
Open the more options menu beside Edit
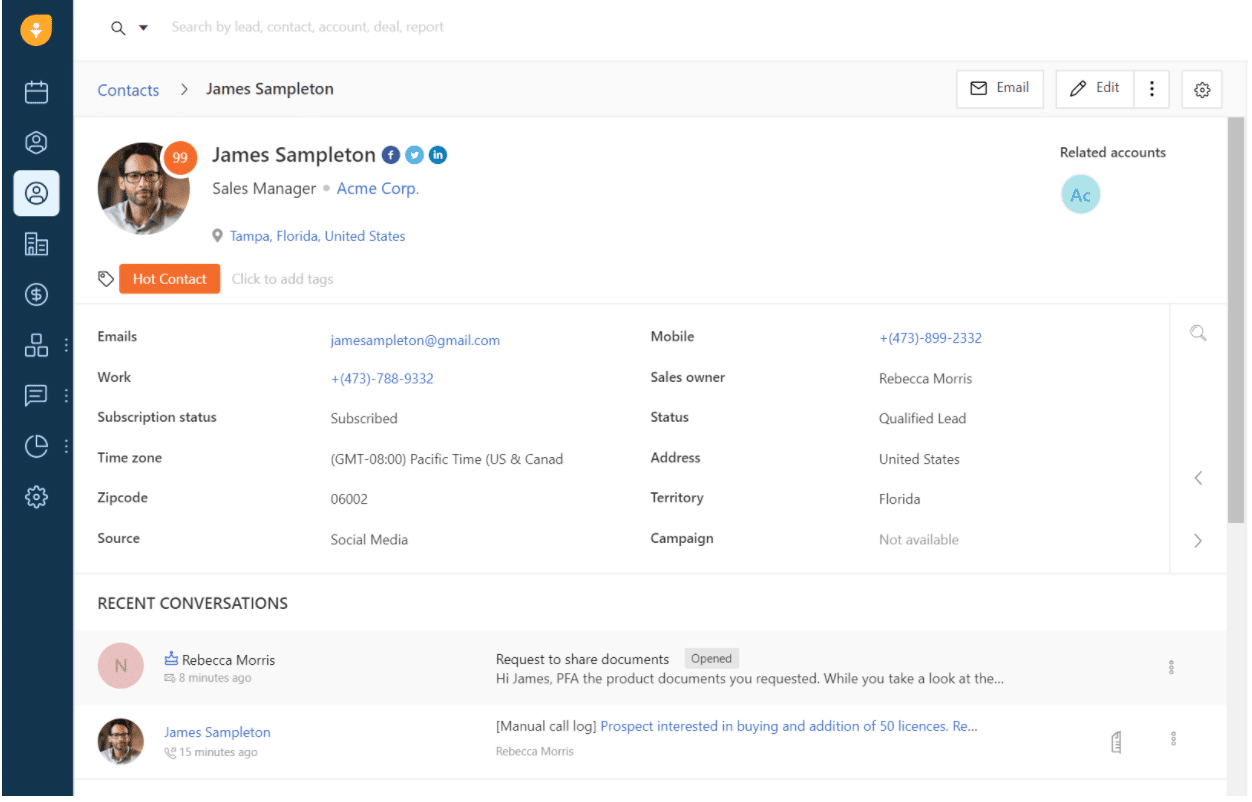pos(1152,89)
